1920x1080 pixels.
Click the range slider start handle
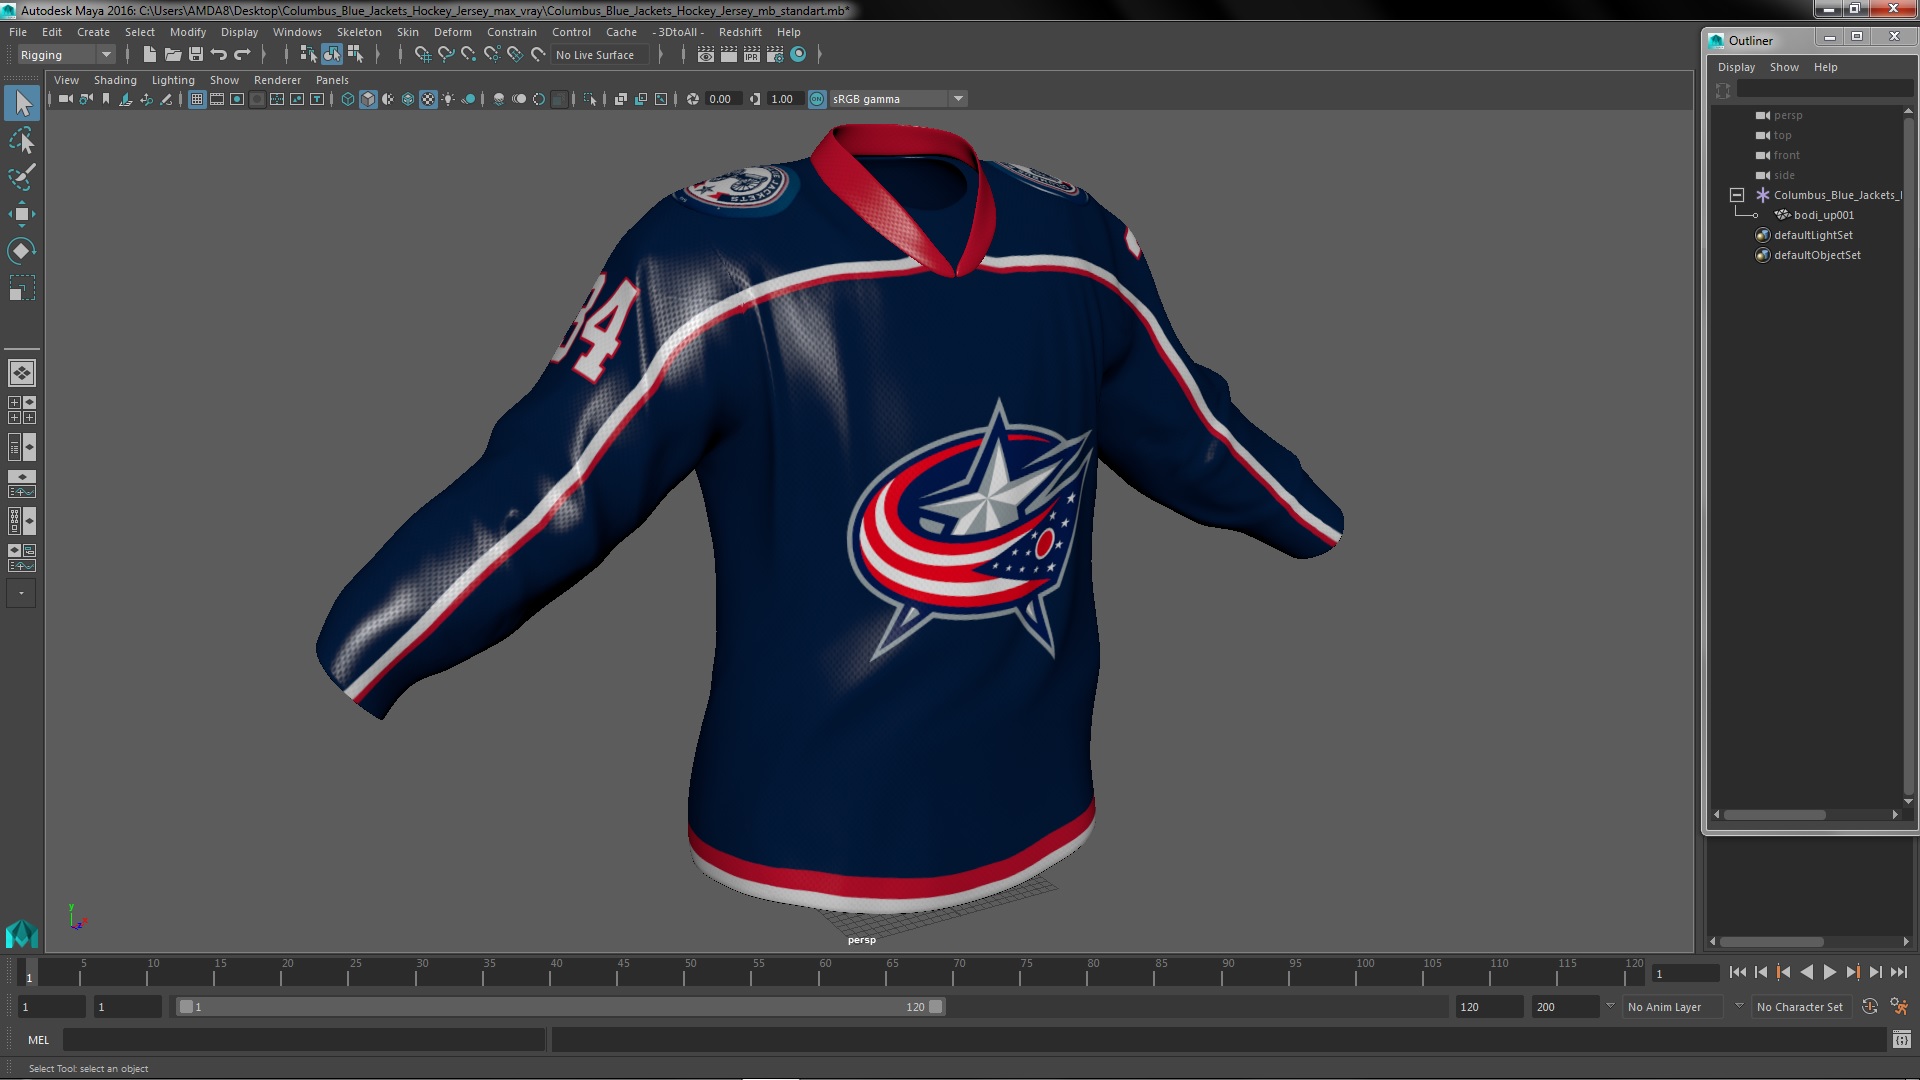tap(186, 1007)
